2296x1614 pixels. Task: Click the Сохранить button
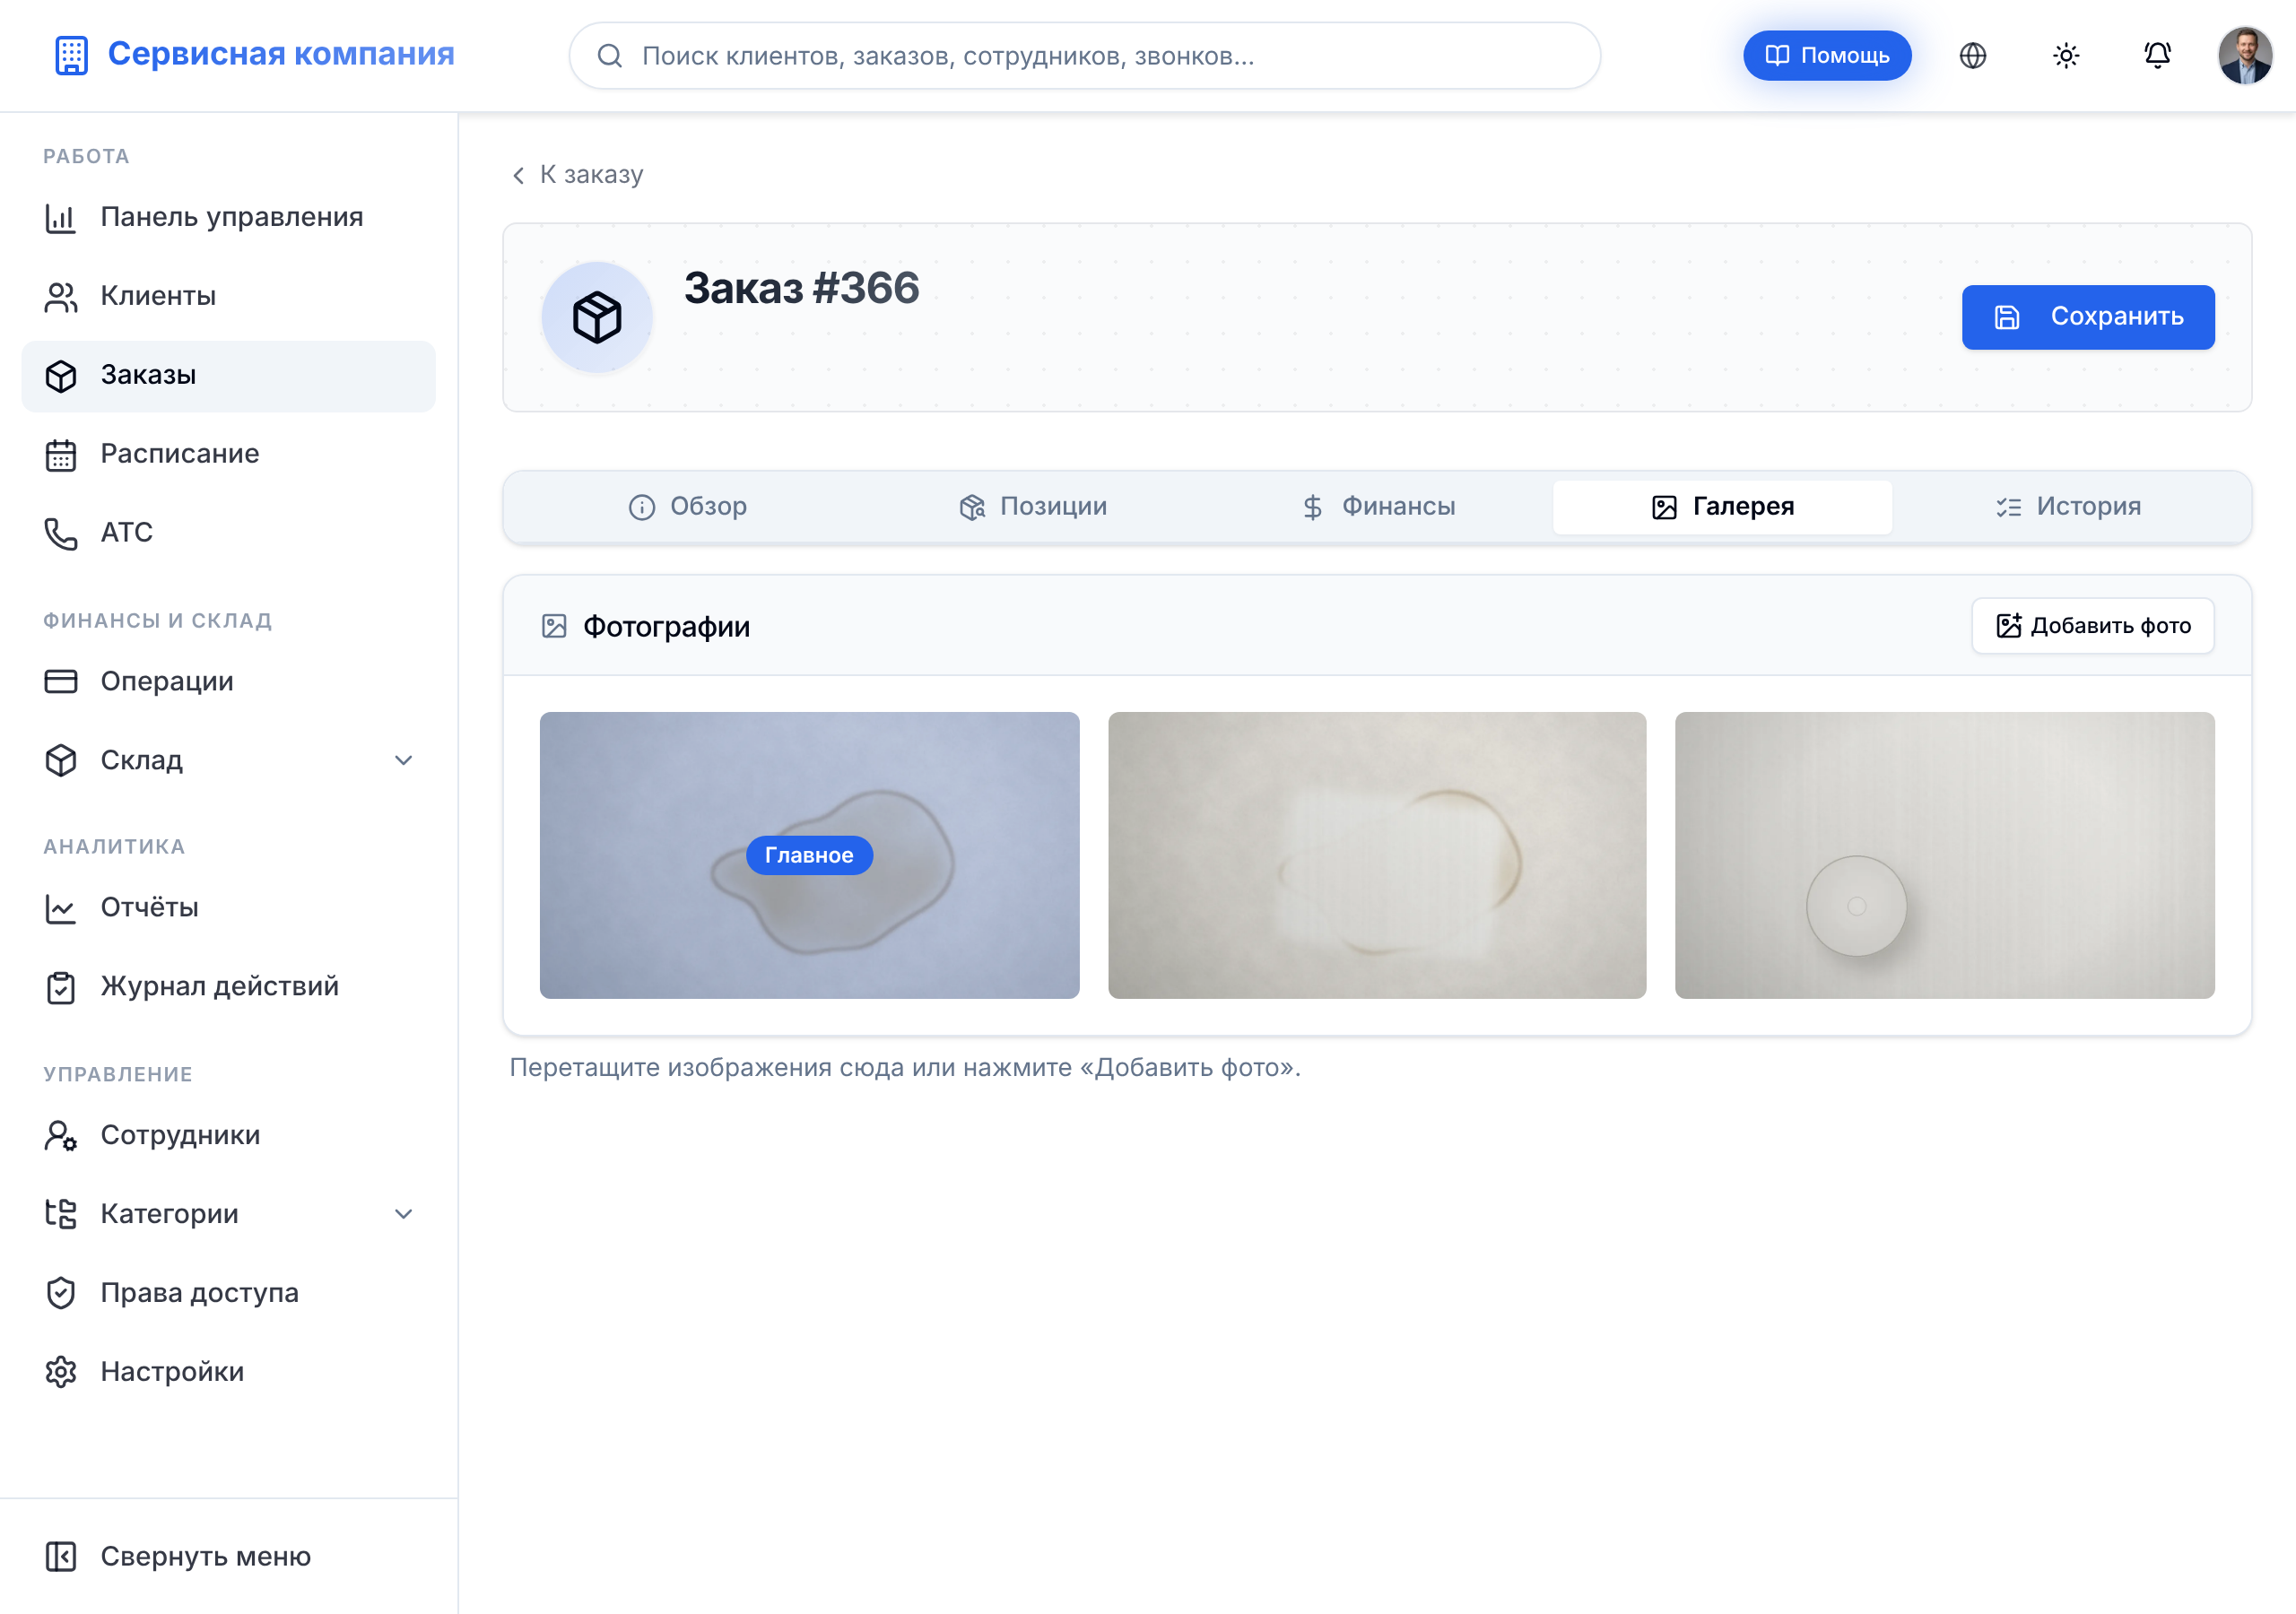point(2088,317)
